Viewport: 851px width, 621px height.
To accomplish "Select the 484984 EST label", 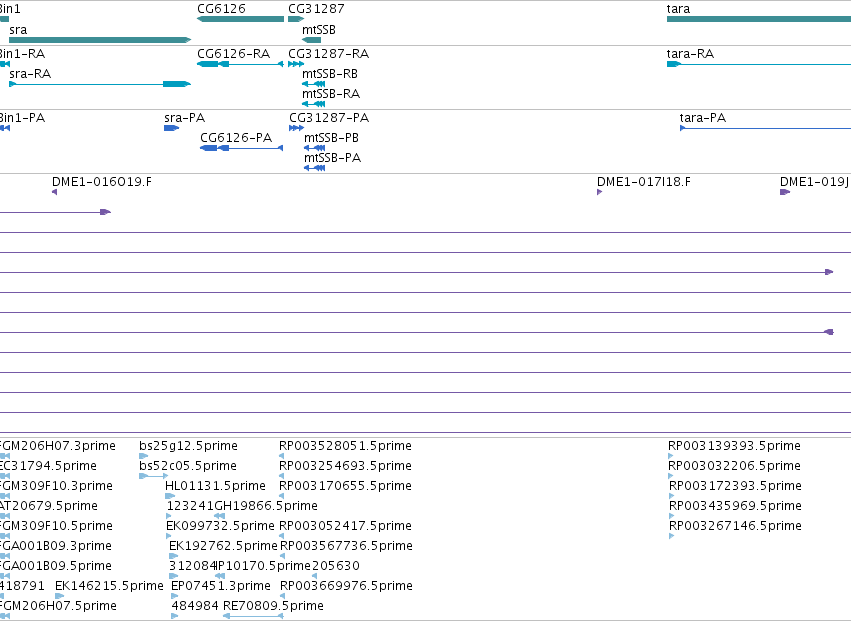I will (x=195, y=606).
